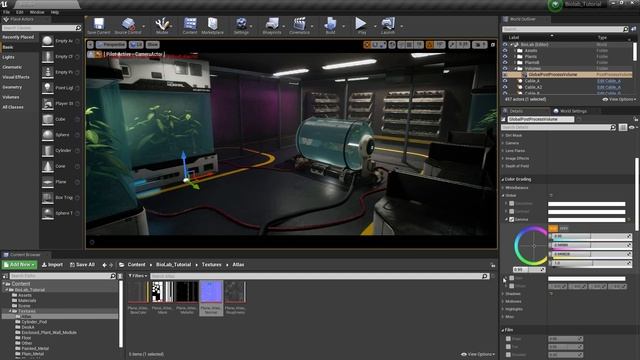Toggle visibility of Plants folder in outliner
Image resolution: width=640 pixels, height=360 pixels.
point(505,57)
